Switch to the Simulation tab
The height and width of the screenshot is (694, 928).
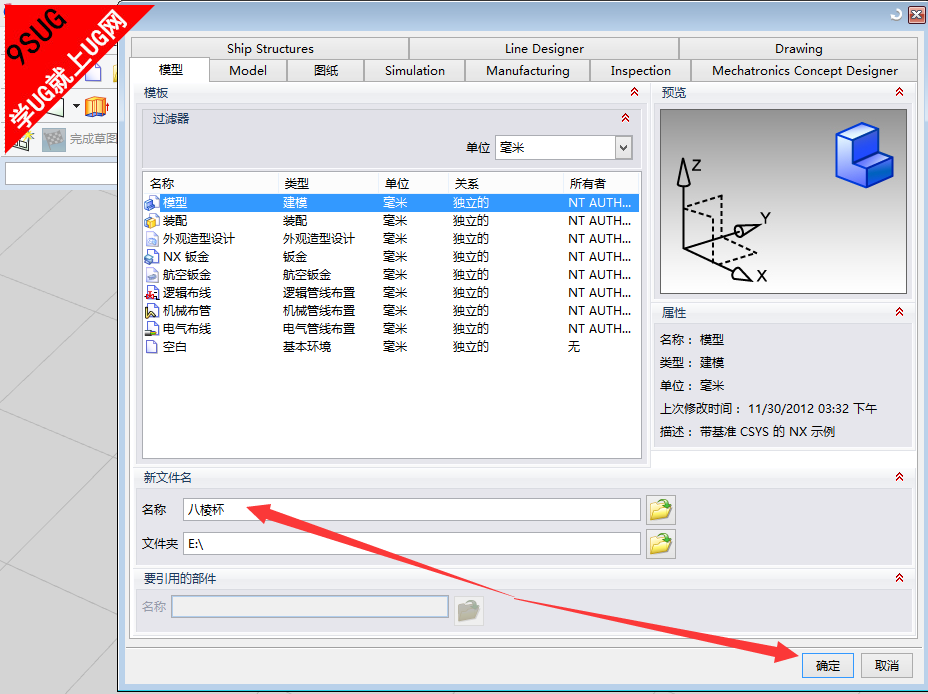[414, 70]
